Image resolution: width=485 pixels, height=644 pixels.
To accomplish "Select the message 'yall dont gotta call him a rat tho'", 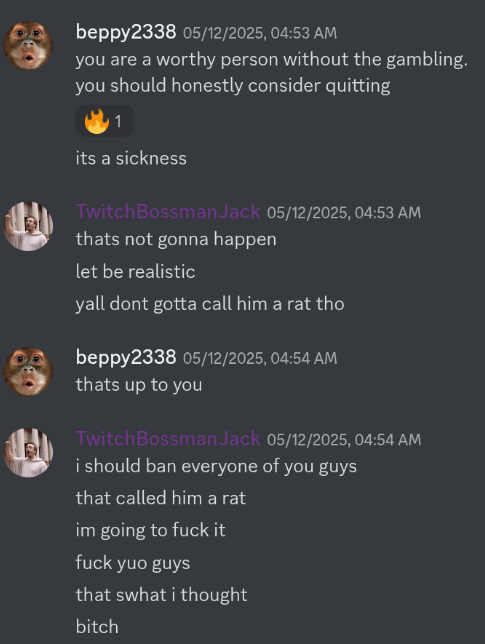I will point(210,304).
